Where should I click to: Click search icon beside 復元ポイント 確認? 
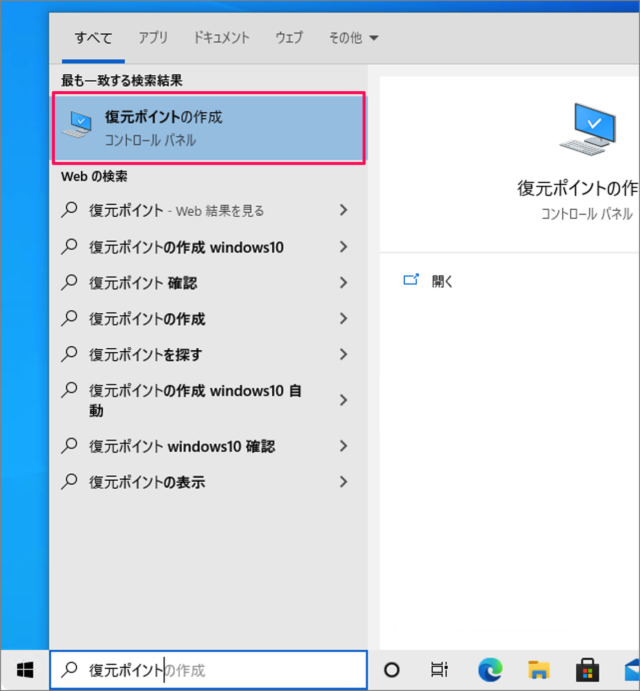(69, 282)
